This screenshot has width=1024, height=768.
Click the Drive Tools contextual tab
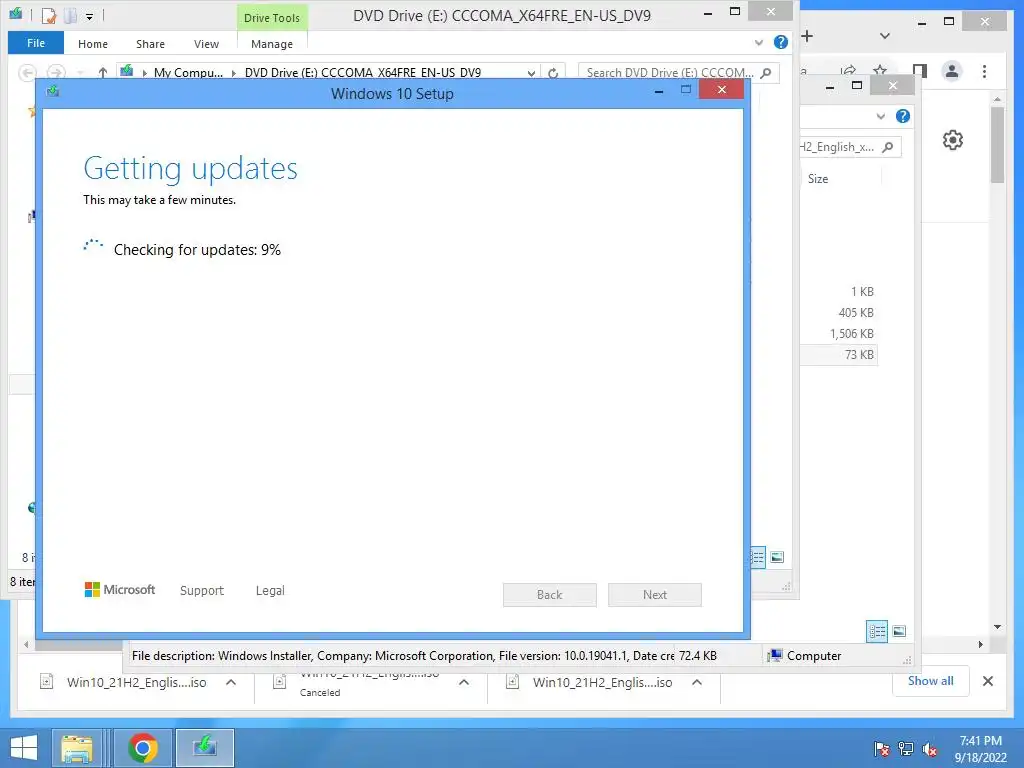272,18
